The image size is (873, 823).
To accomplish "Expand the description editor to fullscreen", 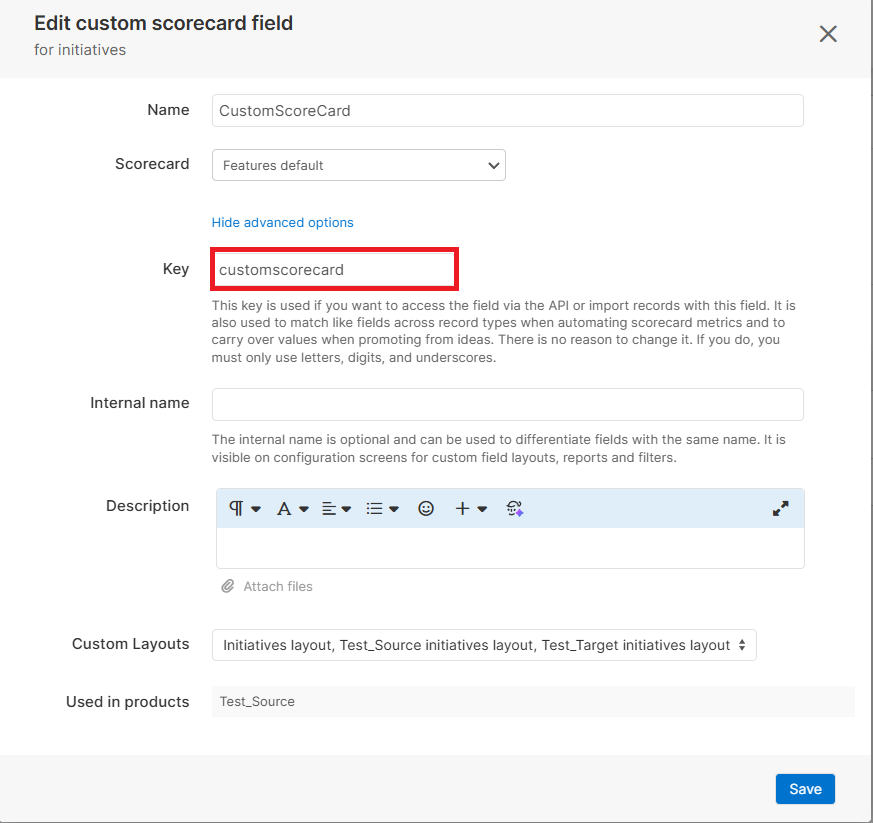I will point(781,509).
